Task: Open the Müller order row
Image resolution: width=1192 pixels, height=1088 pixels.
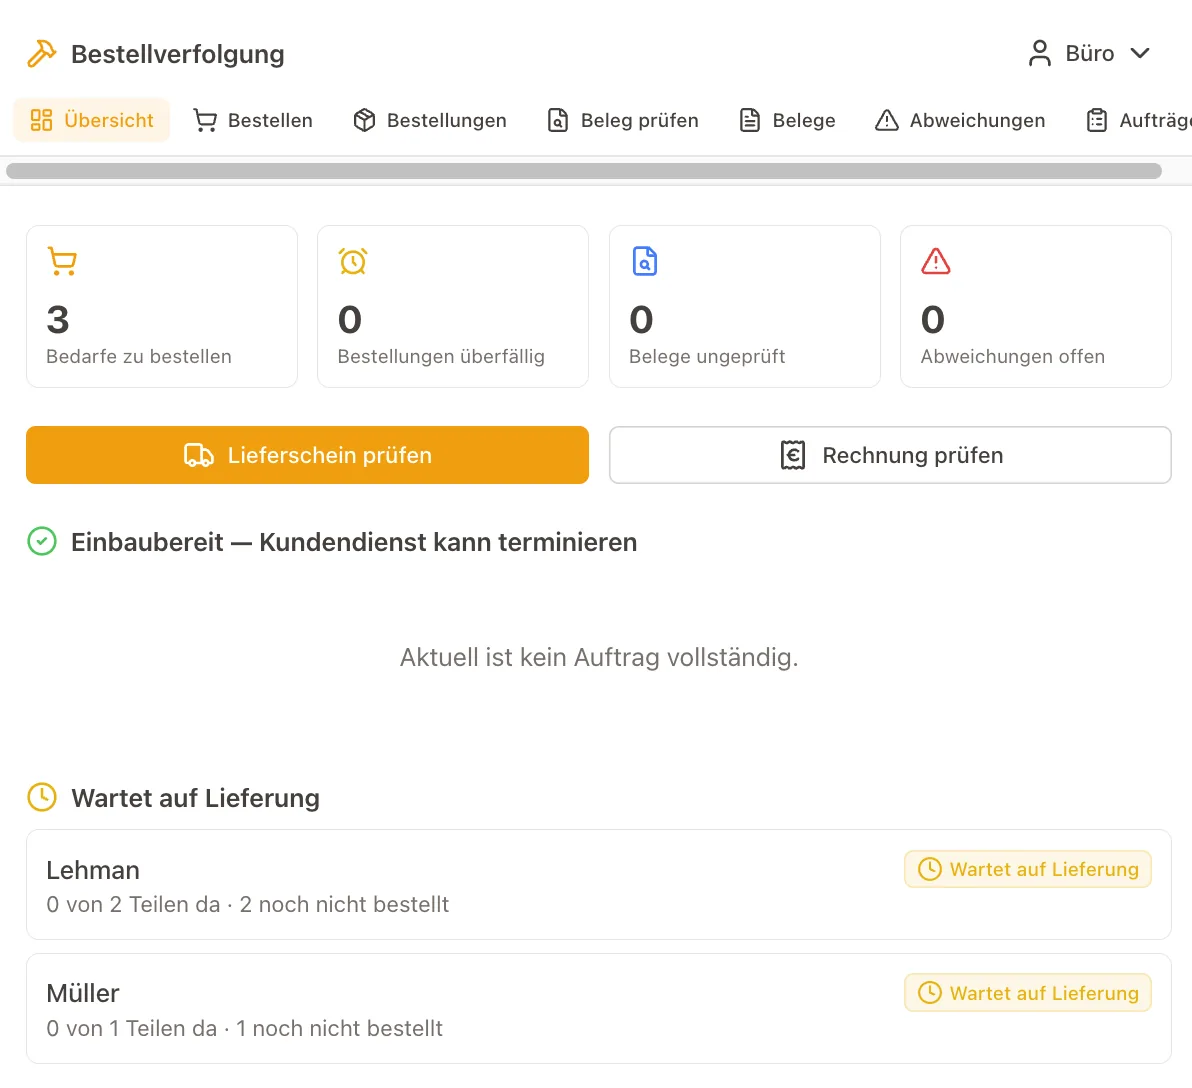Action: tap(599, 1008)
